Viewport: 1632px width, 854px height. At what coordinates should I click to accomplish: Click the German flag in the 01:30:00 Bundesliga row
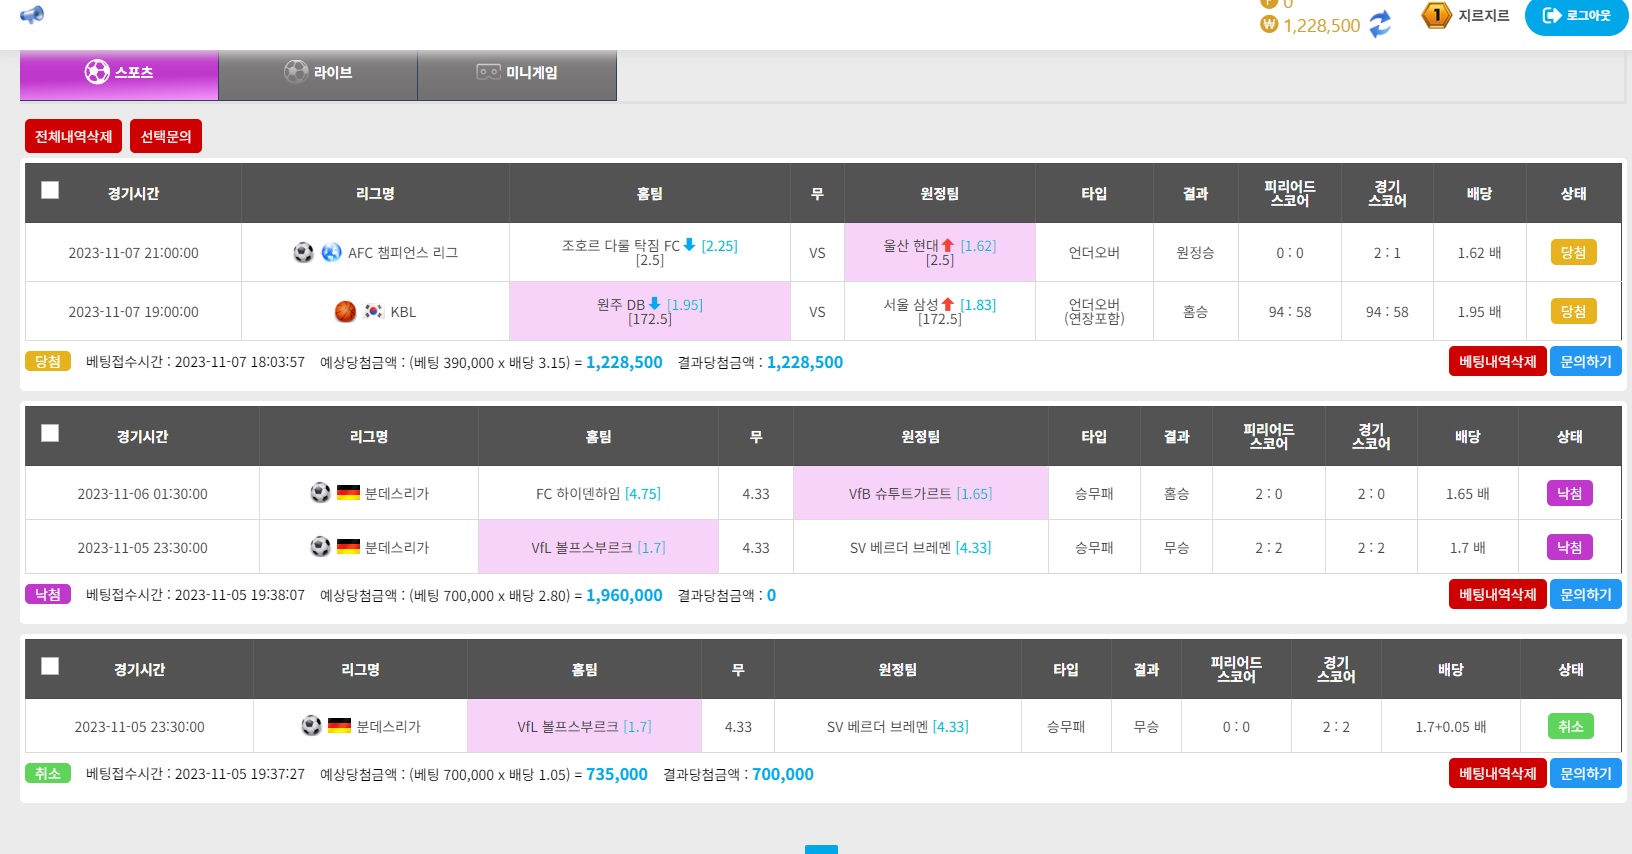click(x=348, y=493)
